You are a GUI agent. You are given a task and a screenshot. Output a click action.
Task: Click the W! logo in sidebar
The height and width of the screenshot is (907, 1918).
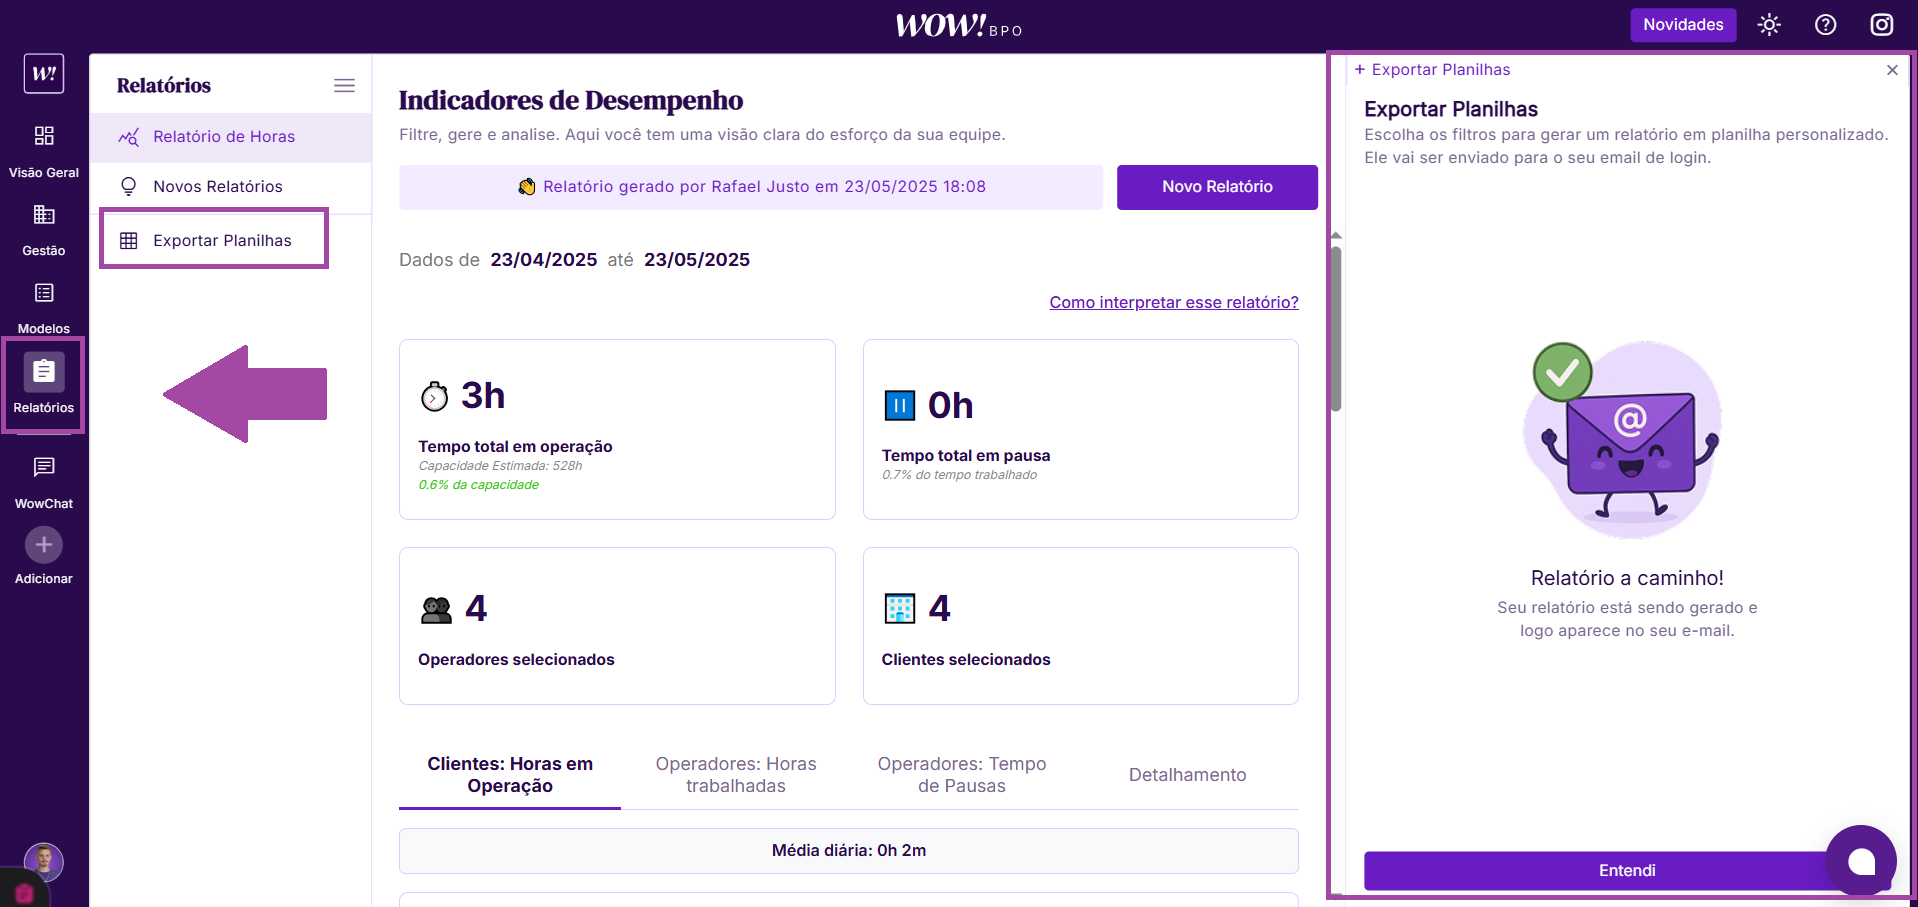click(44, 74)
